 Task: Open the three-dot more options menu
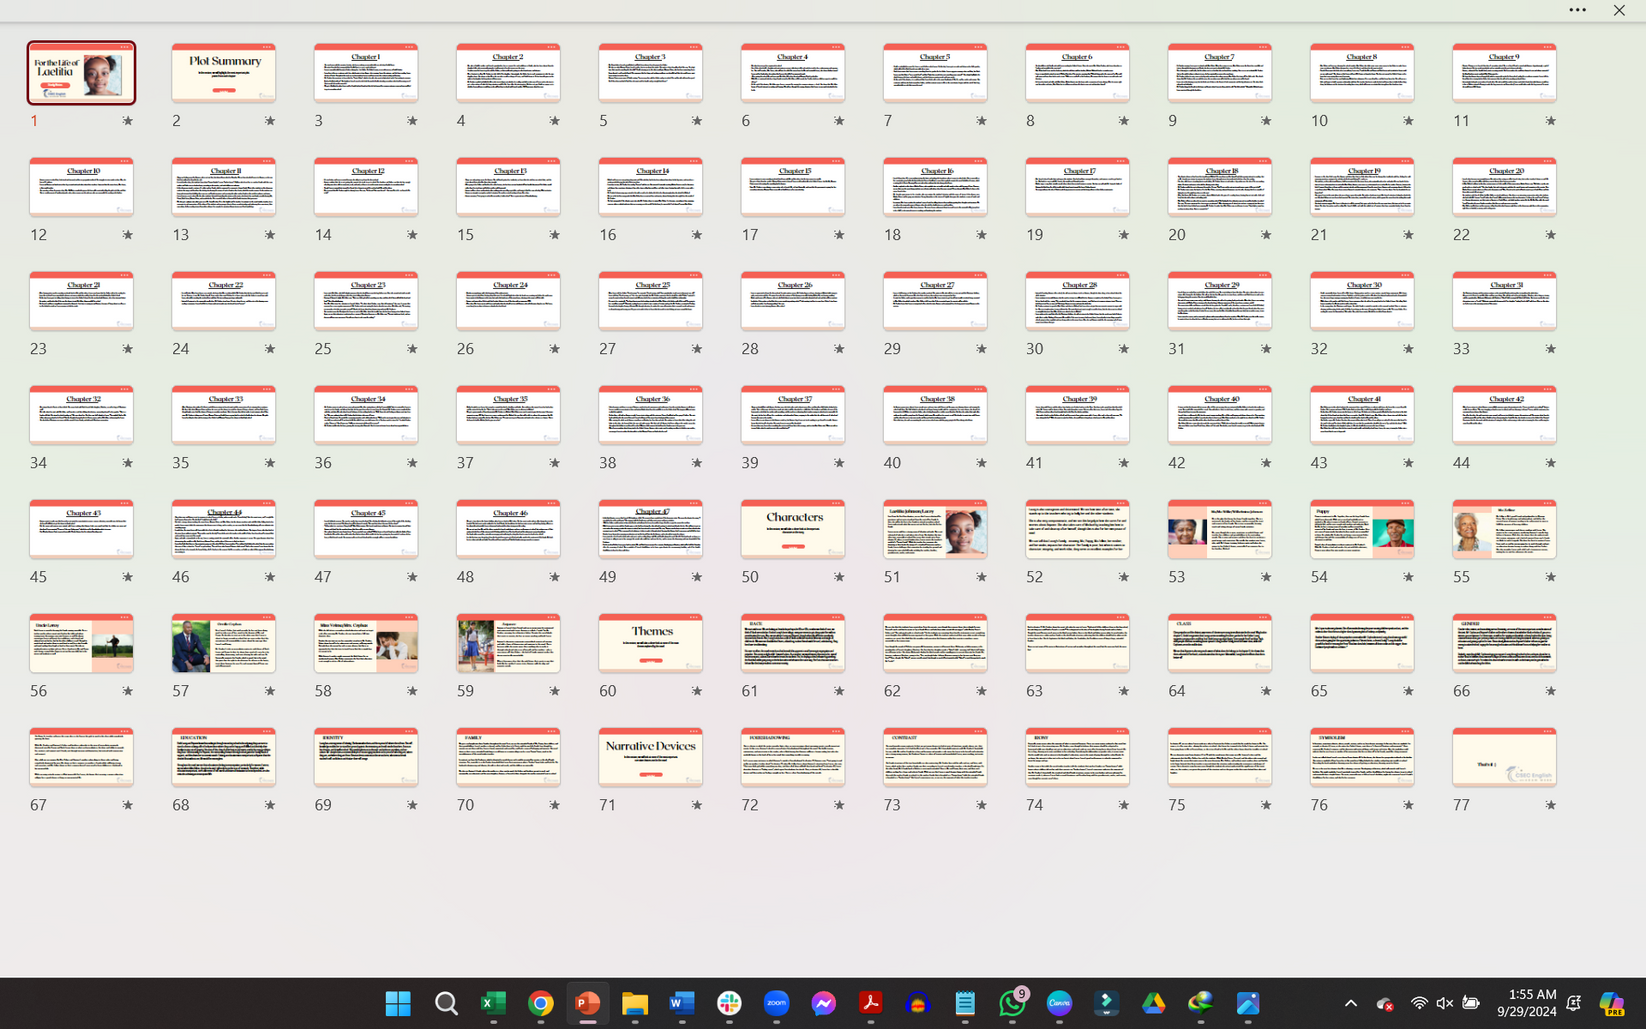(x=1577, y=10)
